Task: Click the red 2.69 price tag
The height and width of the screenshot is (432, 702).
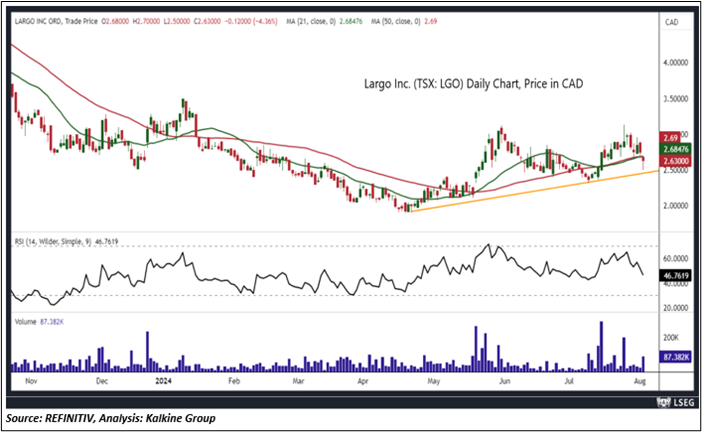Action: pos(670,138)
